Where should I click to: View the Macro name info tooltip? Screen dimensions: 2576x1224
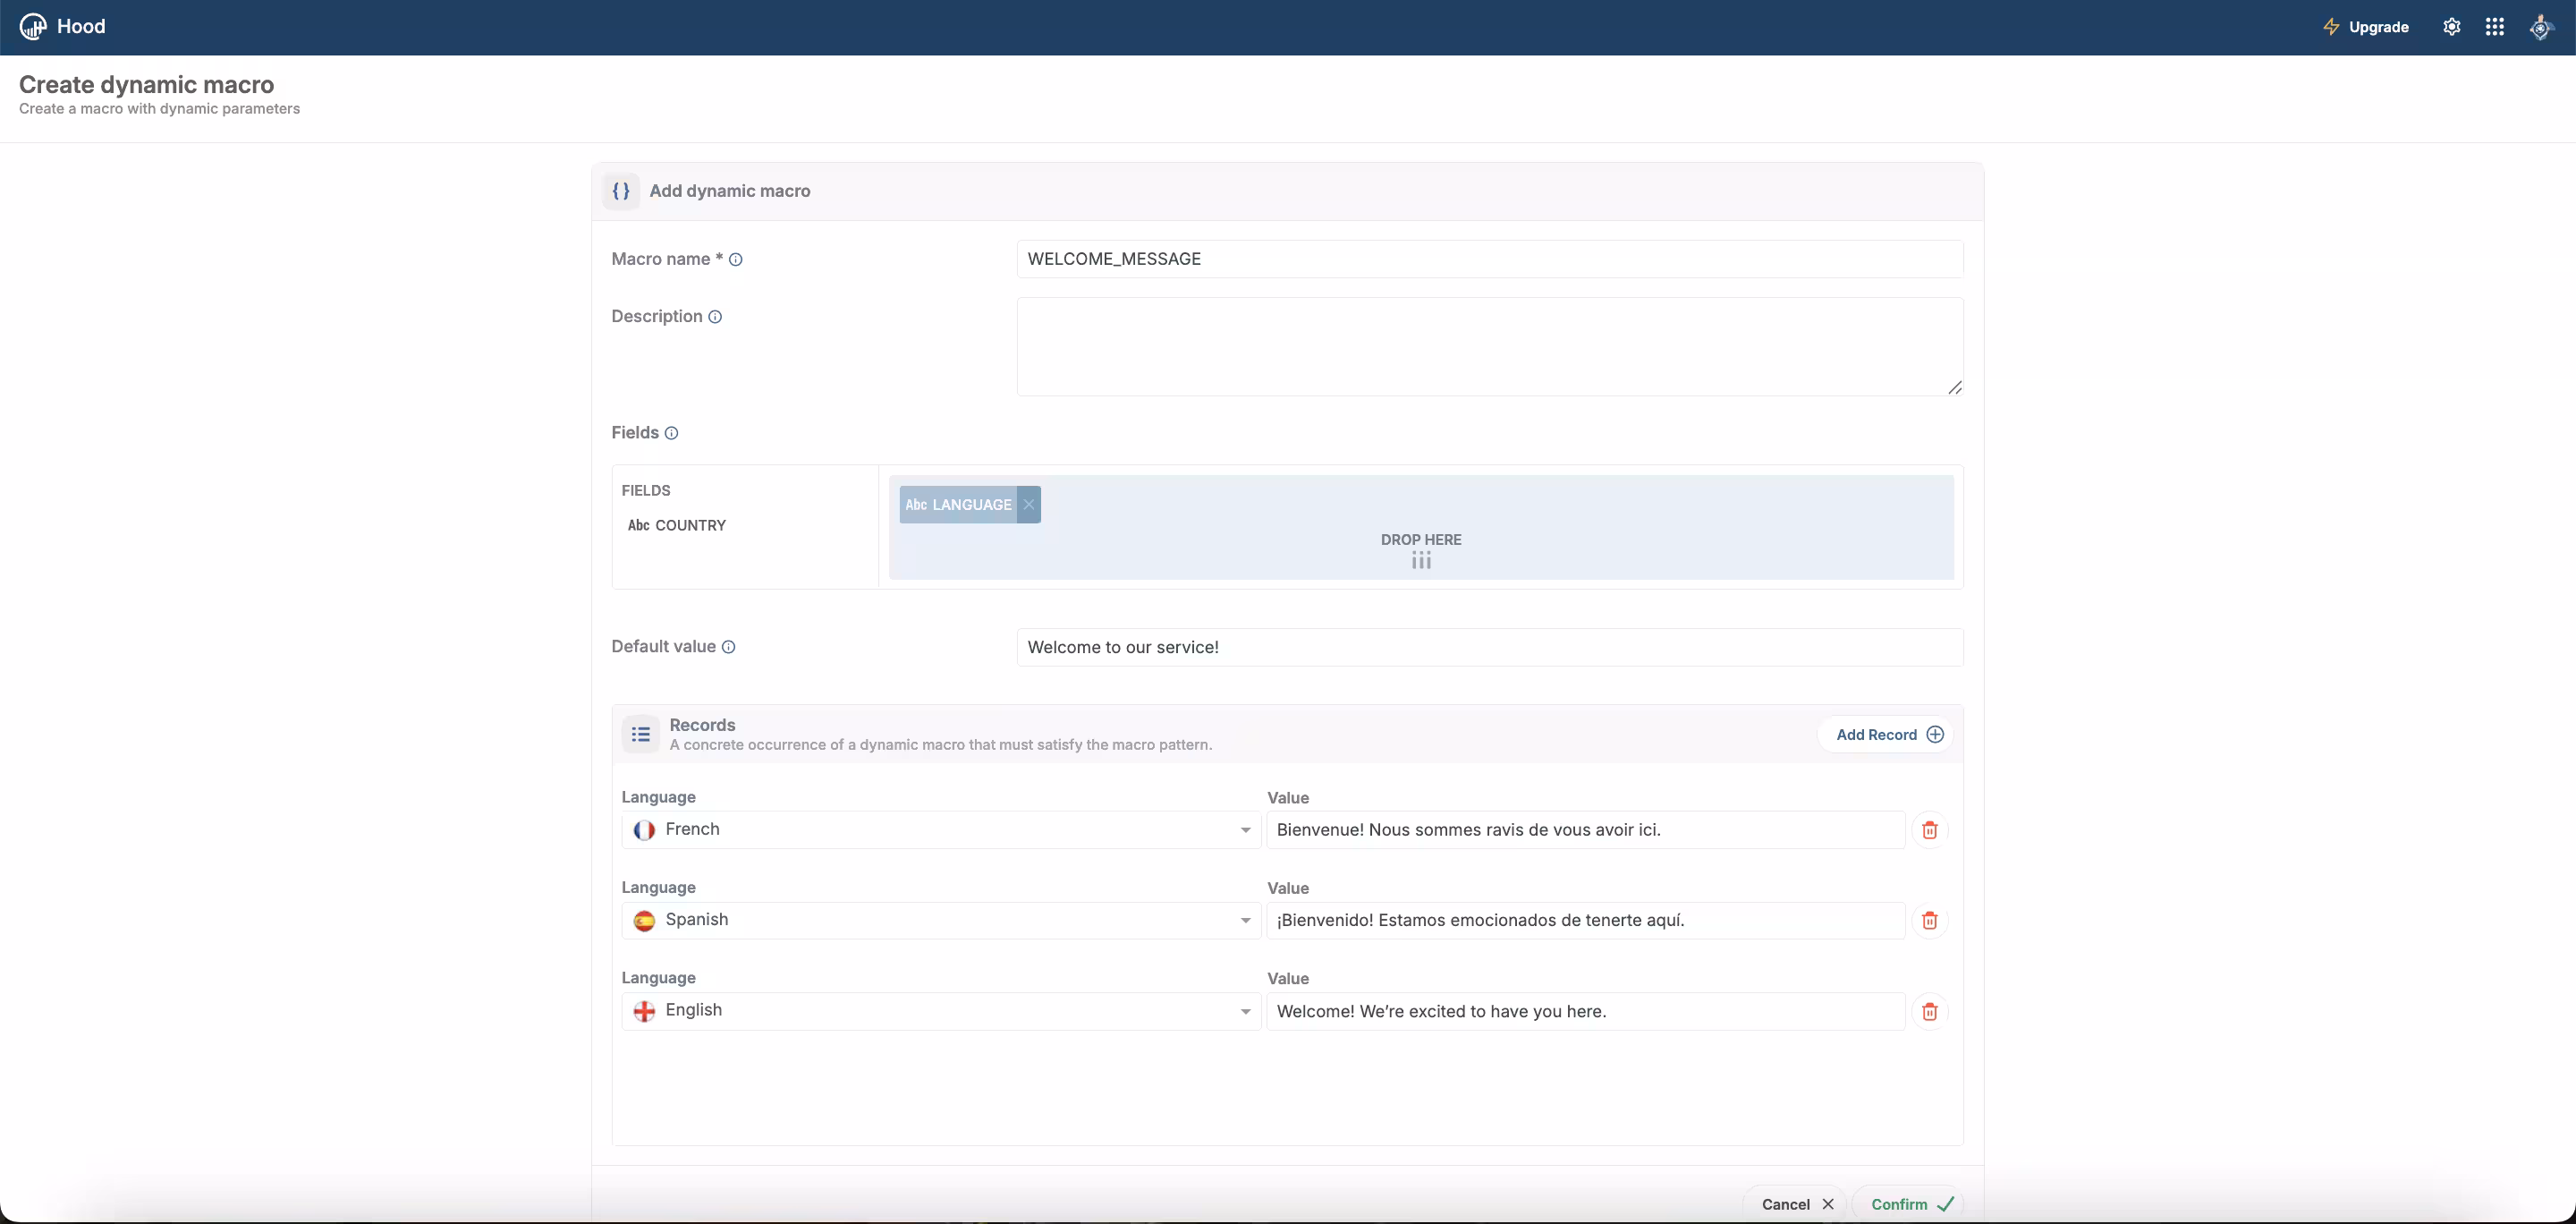[736, 259]
